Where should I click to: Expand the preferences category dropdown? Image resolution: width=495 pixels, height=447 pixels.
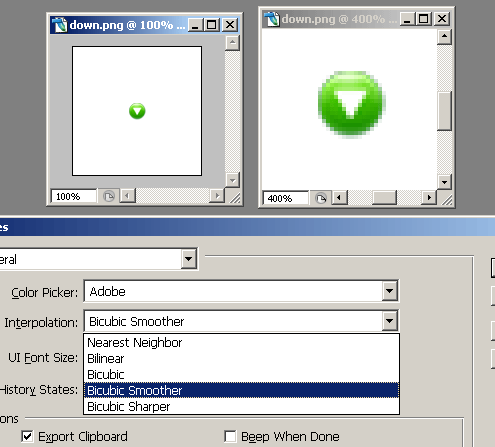[188, 259]
